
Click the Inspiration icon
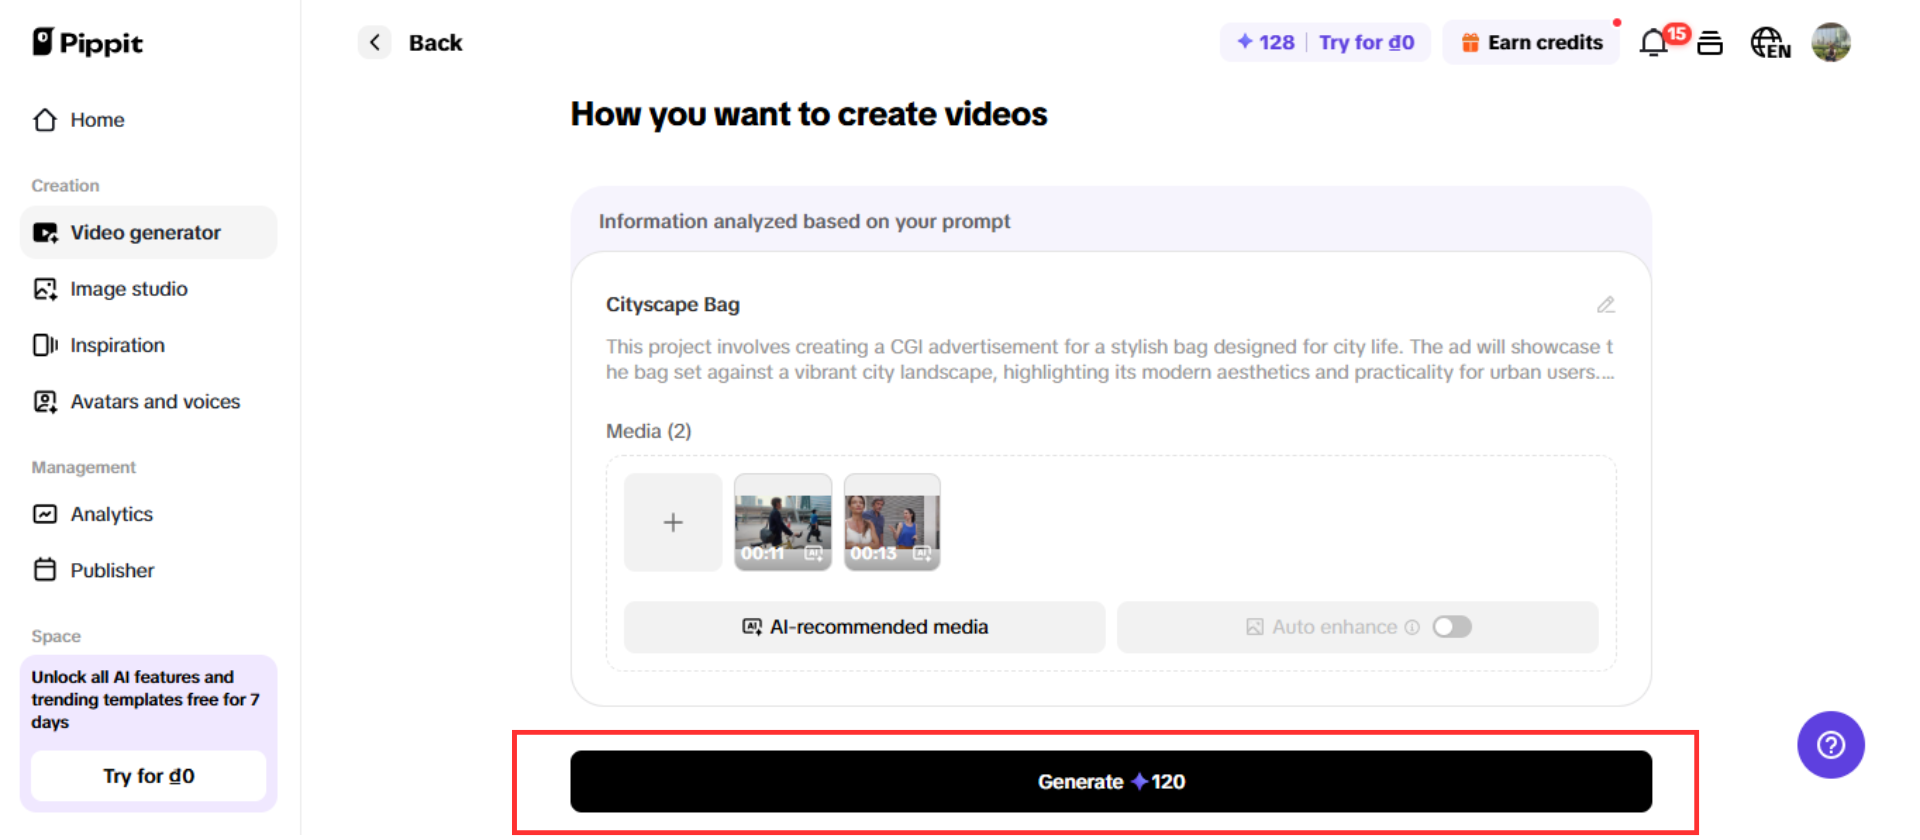(45, 345)
